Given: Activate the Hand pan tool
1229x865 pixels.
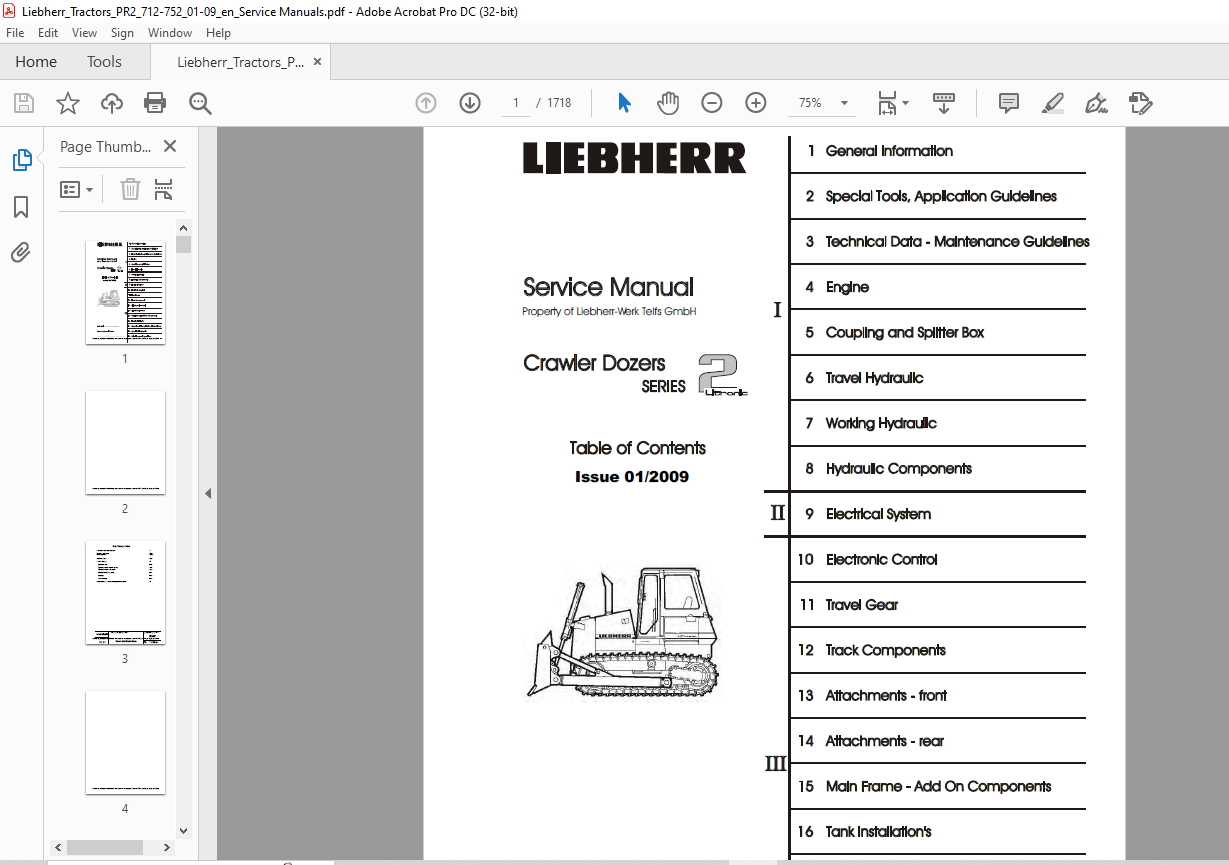Looking at the screenshot, I should 668,103.
